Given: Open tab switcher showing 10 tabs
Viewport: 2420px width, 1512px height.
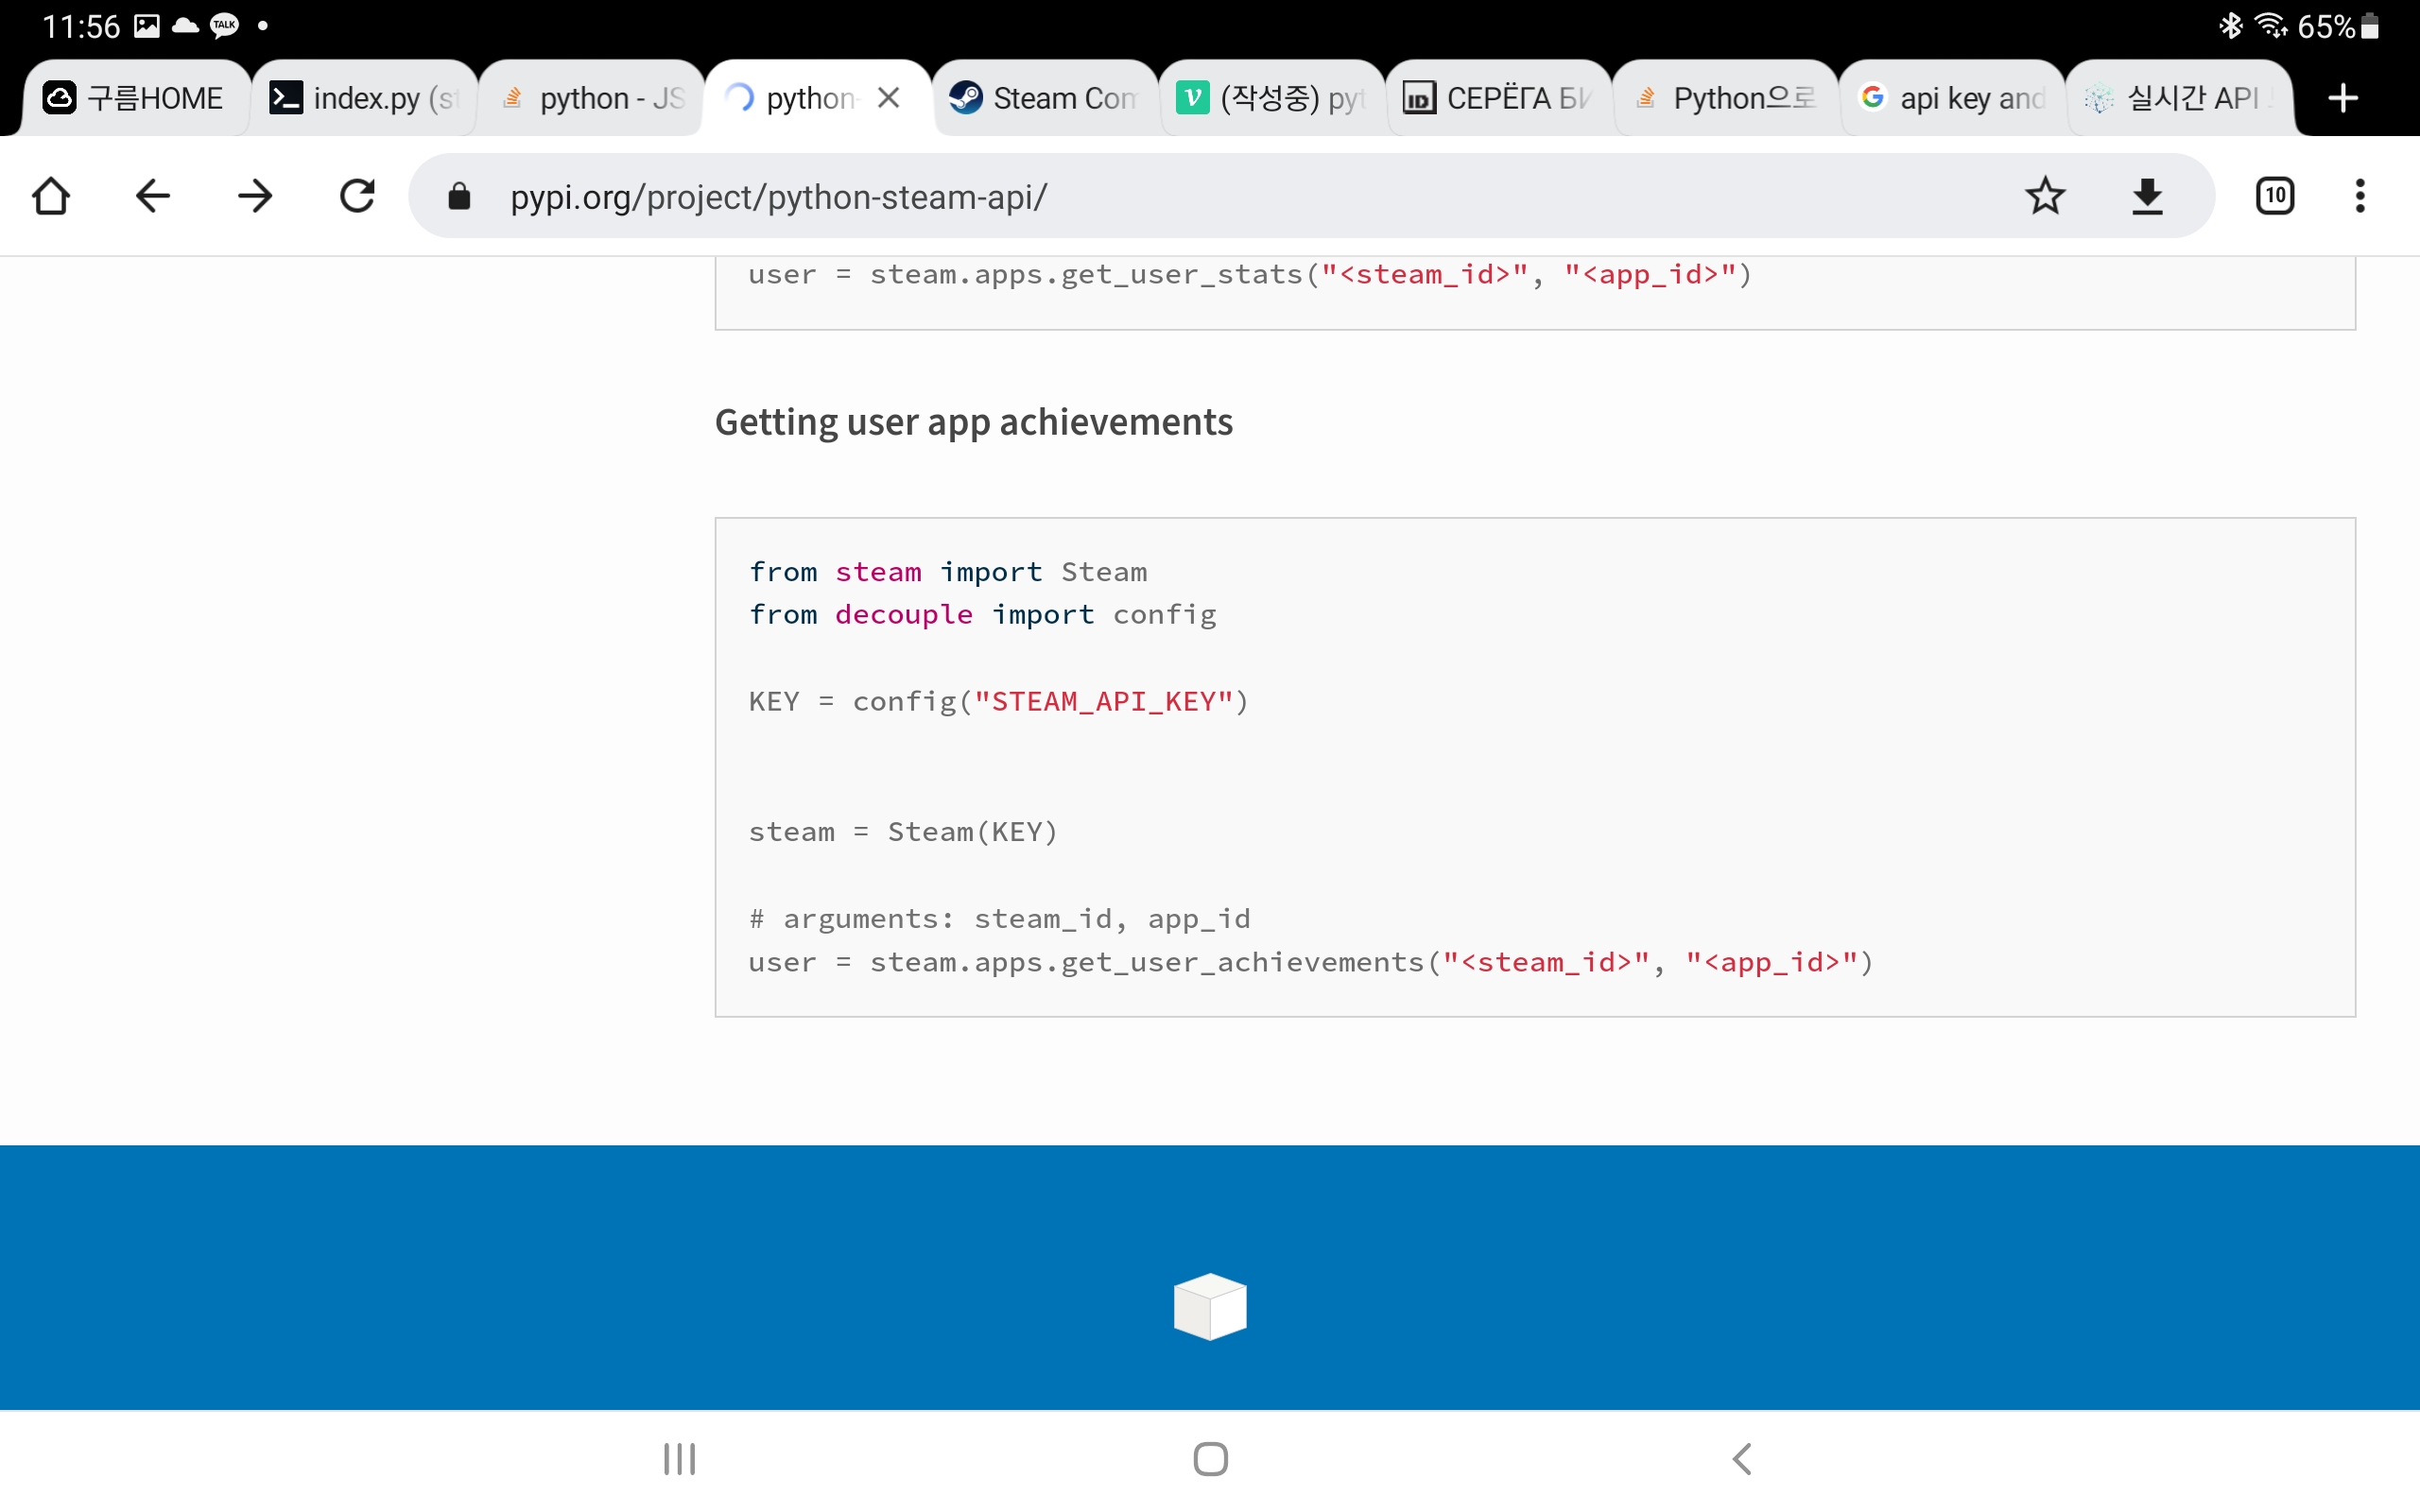Looking at the screenshot, I should click(x=2275, y=196).
